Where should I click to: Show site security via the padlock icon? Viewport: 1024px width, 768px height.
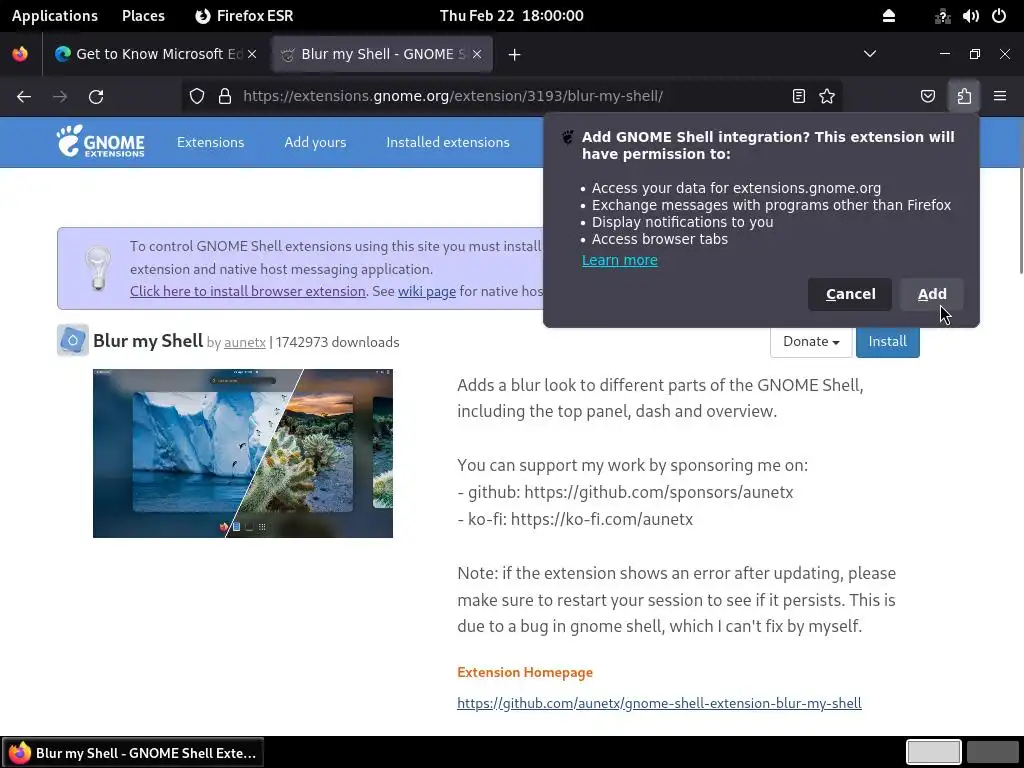tap(225, 97)
